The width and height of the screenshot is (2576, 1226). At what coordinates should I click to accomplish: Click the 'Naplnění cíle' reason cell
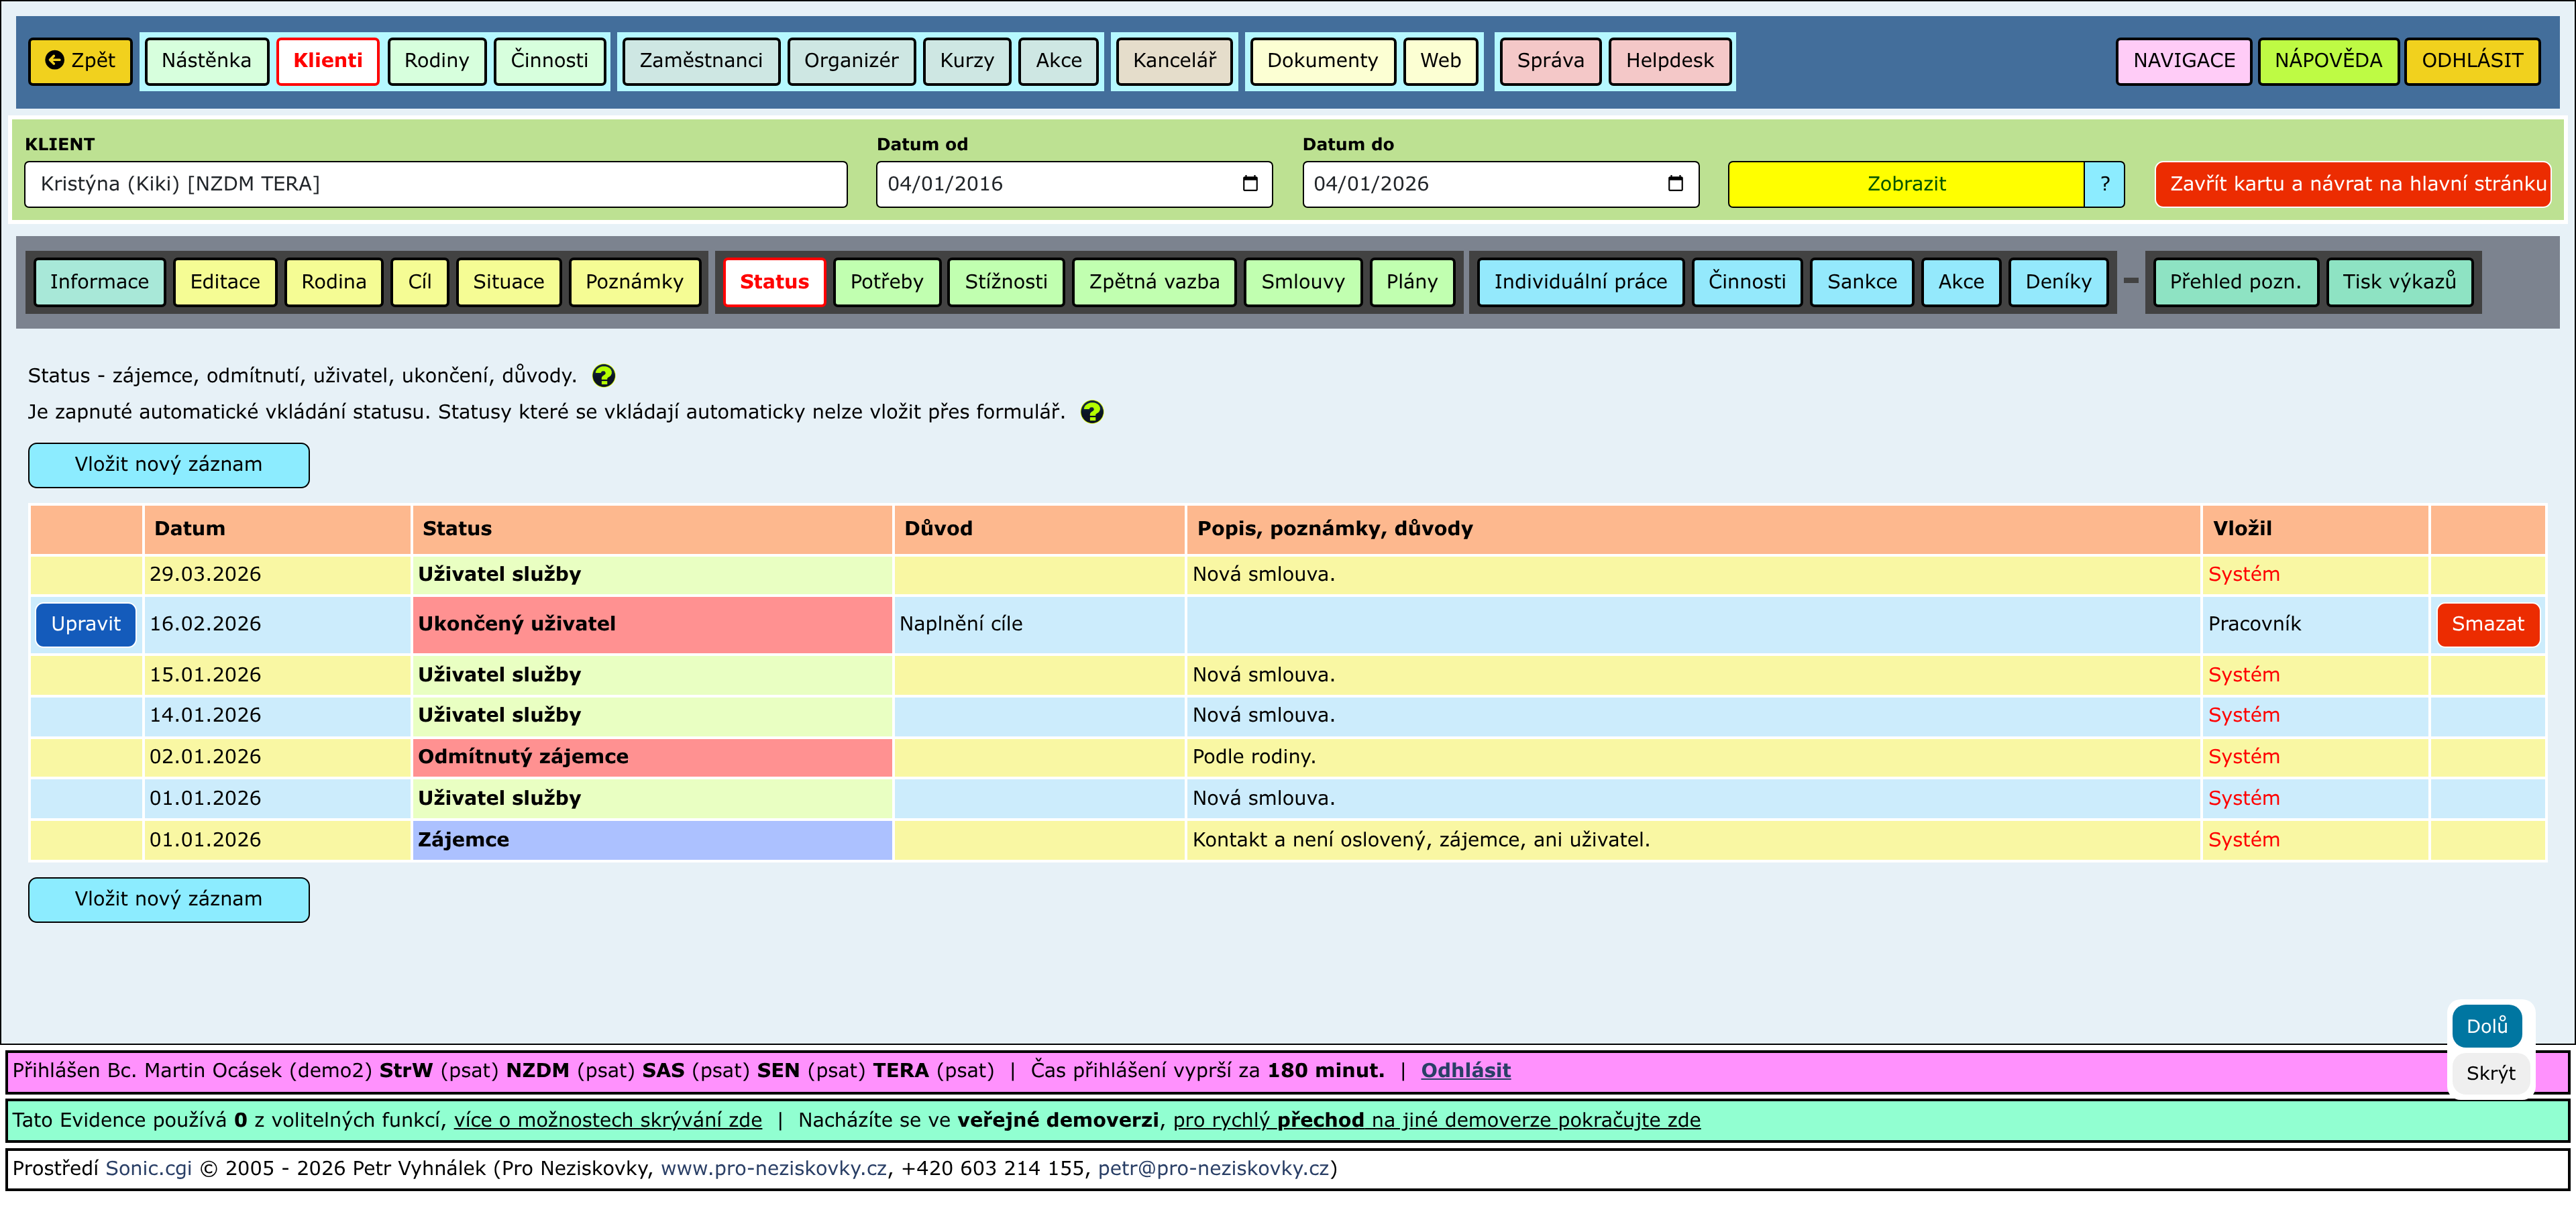[1039, 625]
